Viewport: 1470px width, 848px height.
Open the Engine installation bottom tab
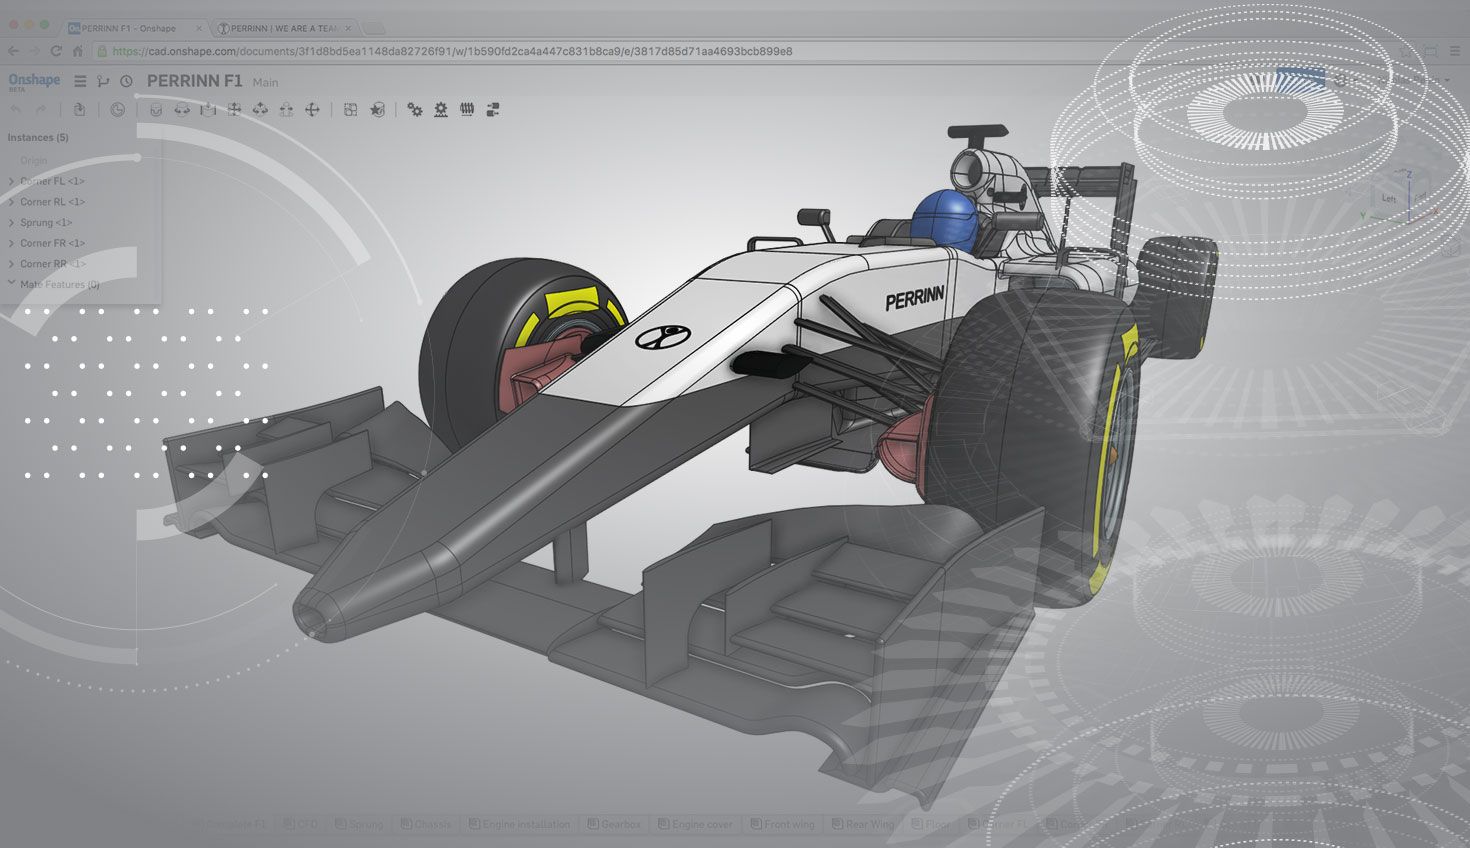(525, 825)
